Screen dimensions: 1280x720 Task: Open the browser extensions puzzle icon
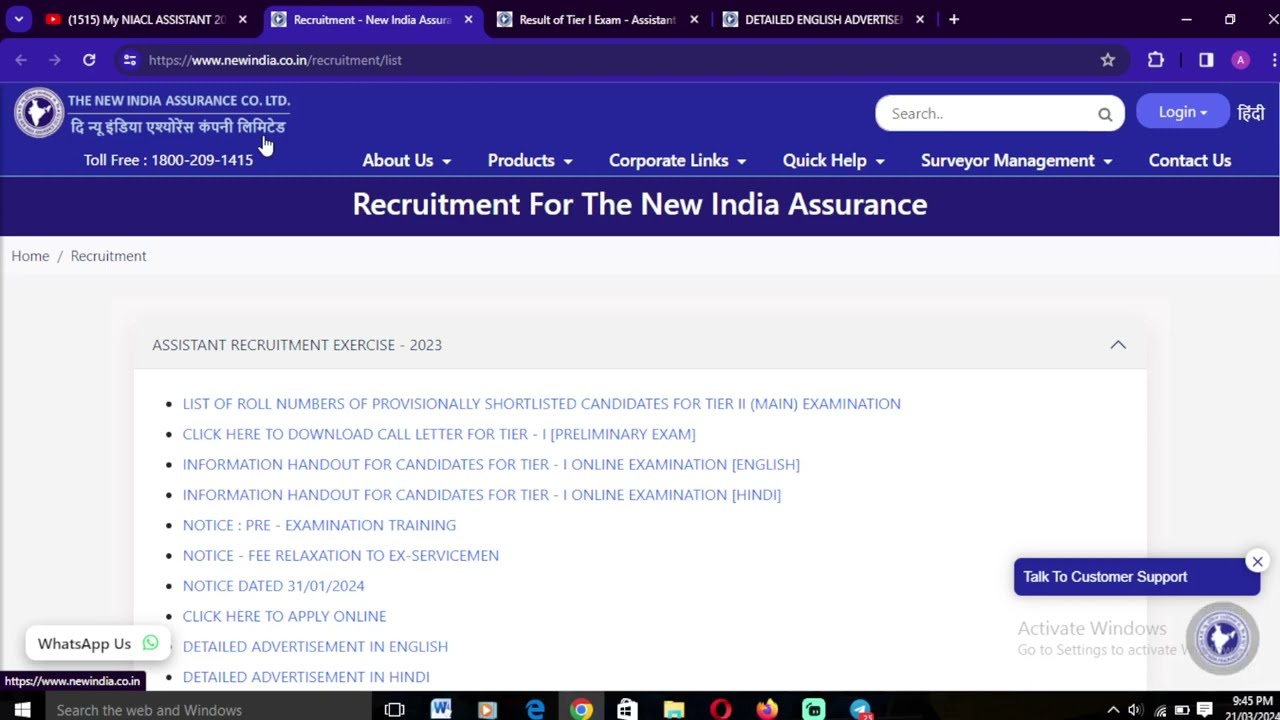[1156, 60]
